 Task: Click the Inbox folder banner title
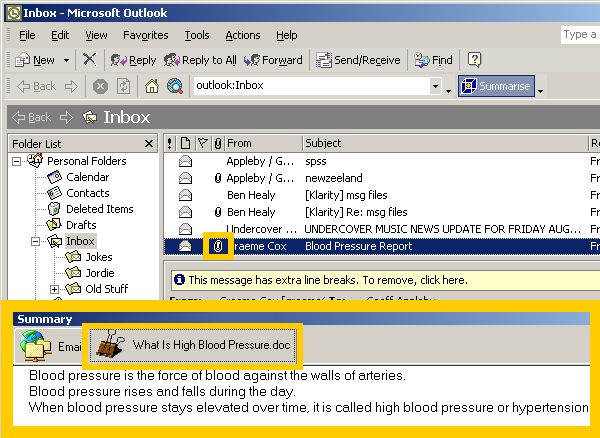(126, 117)
